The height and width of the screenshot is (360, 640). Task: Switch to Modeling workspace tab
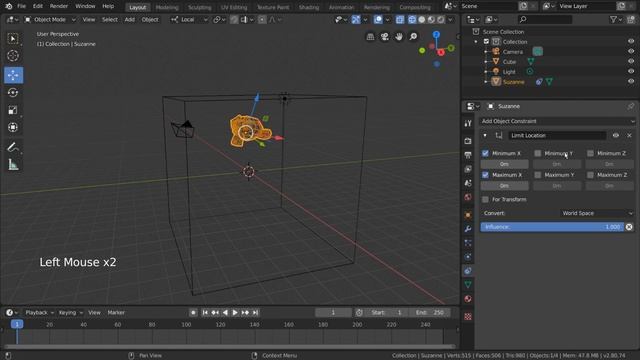pos(167,7)
